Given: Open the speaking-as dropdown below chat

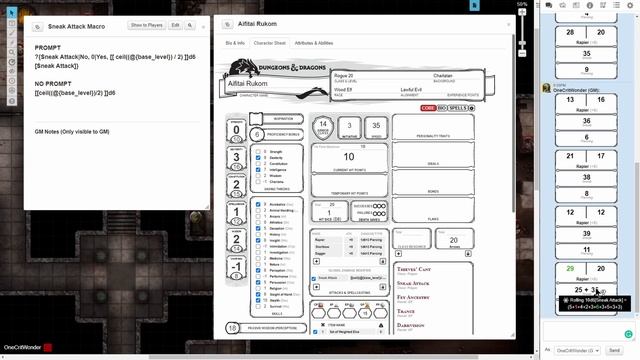Looking at the screenshot, I should point(578,350).
